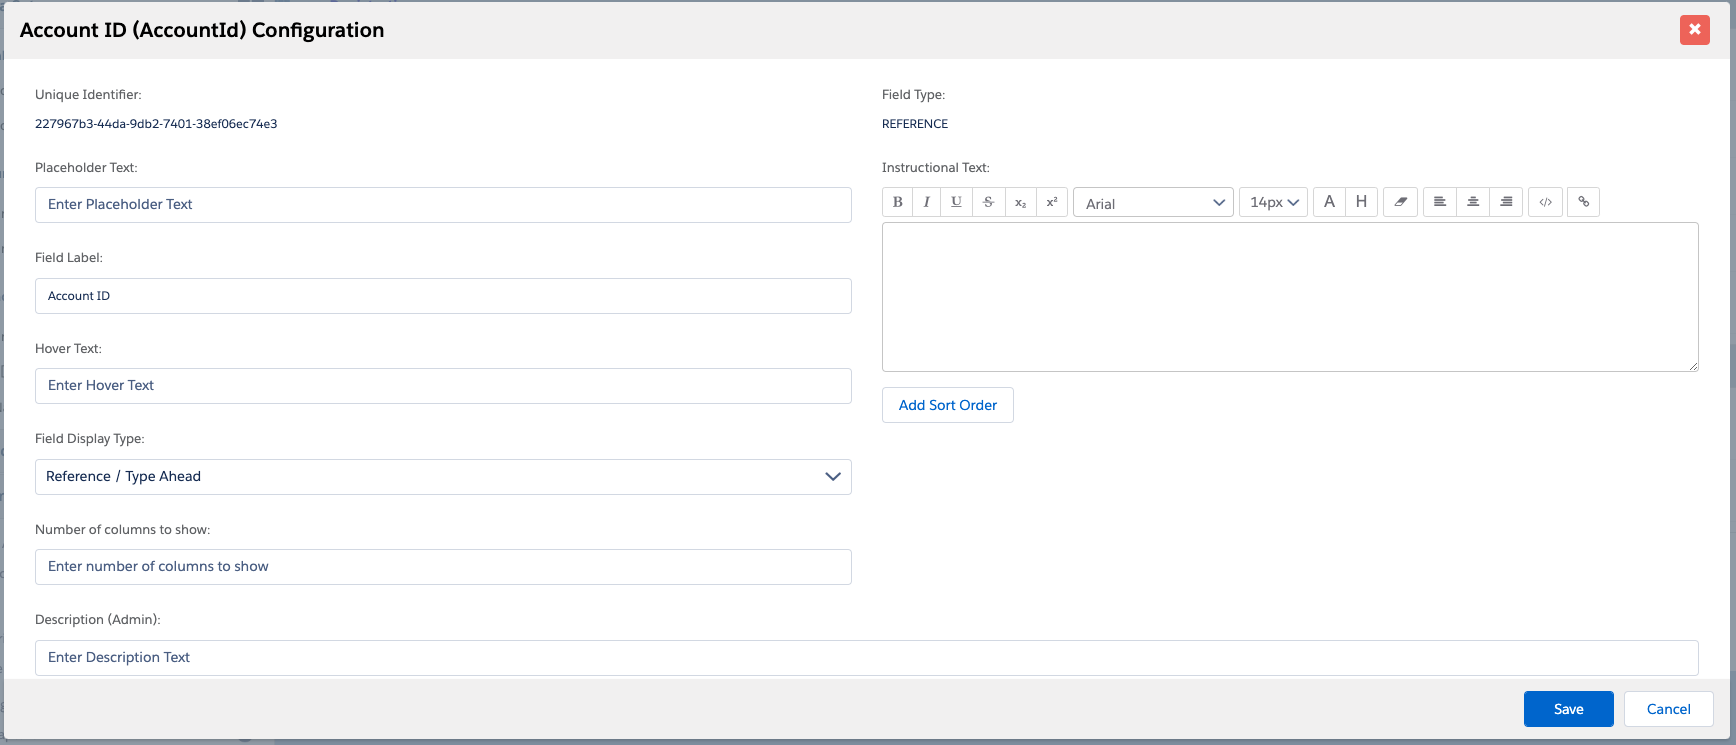The width and height of the screenshot is (1736, 745).
Task: Focus the Hover Text input field
Action: tap(443, 386)
